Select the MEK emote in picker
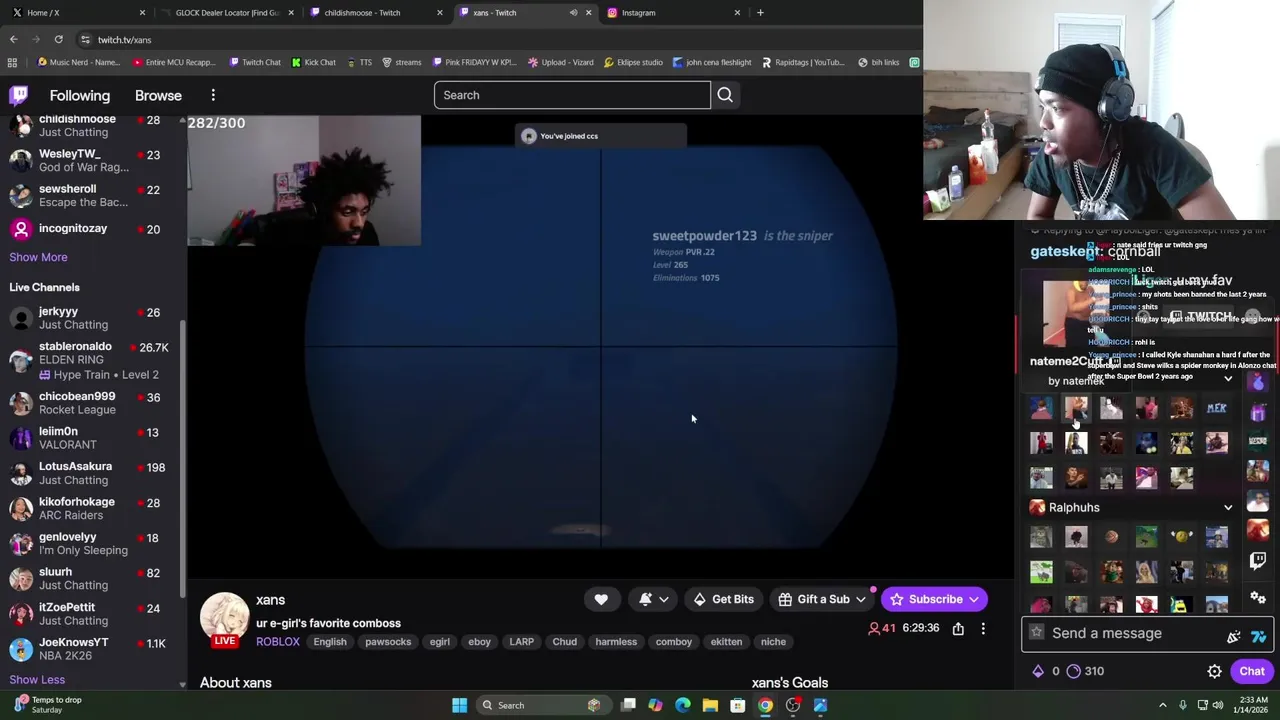Viewport: 1280px width, 720px height. (x=1216, y=408)
